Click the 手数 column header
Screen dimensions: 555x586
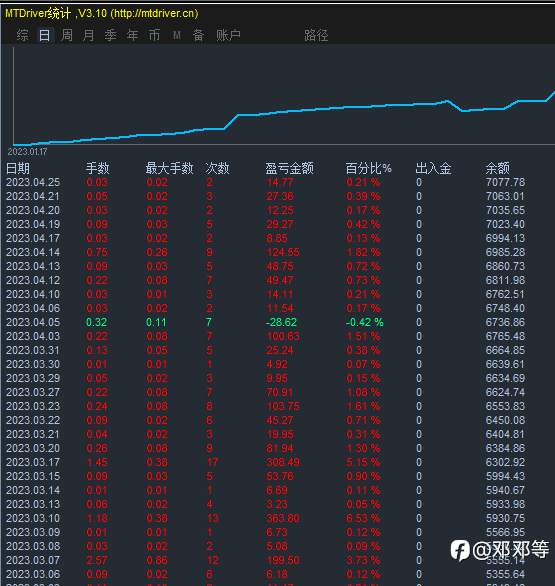click(x=98, y=168)
